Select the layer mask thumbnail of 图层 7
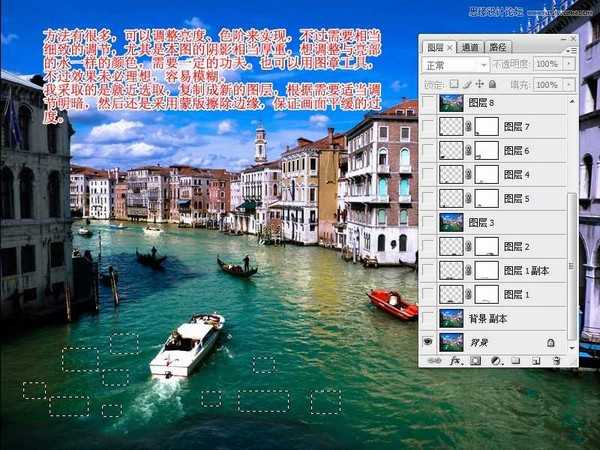 [487, 127]
